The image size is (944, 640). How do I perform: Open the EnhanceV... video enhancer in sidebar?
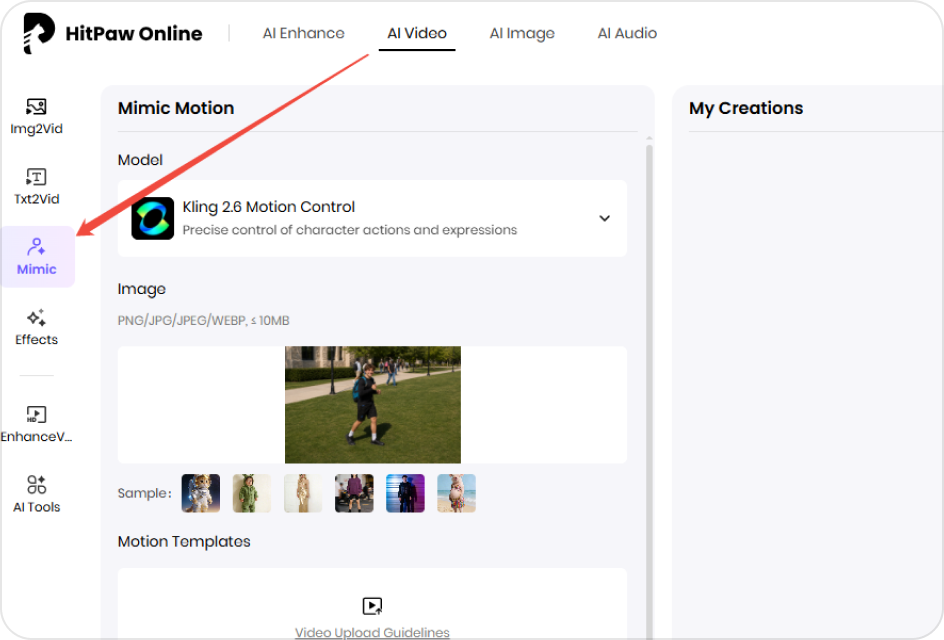[36, 424]
